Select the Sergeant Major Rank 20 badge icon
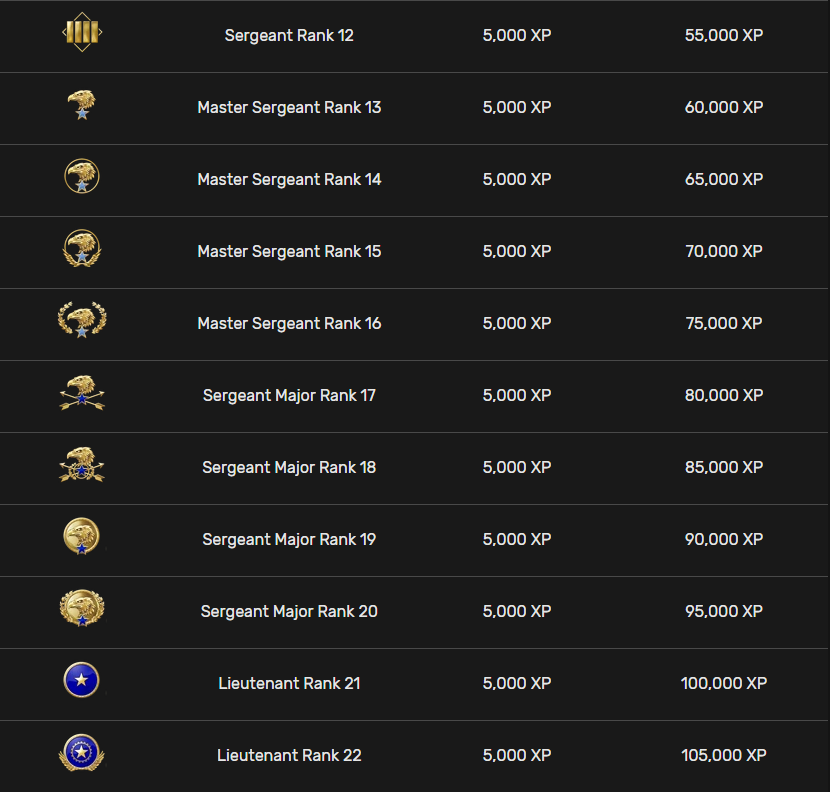 pyautogui.click(x=82, y=609)
